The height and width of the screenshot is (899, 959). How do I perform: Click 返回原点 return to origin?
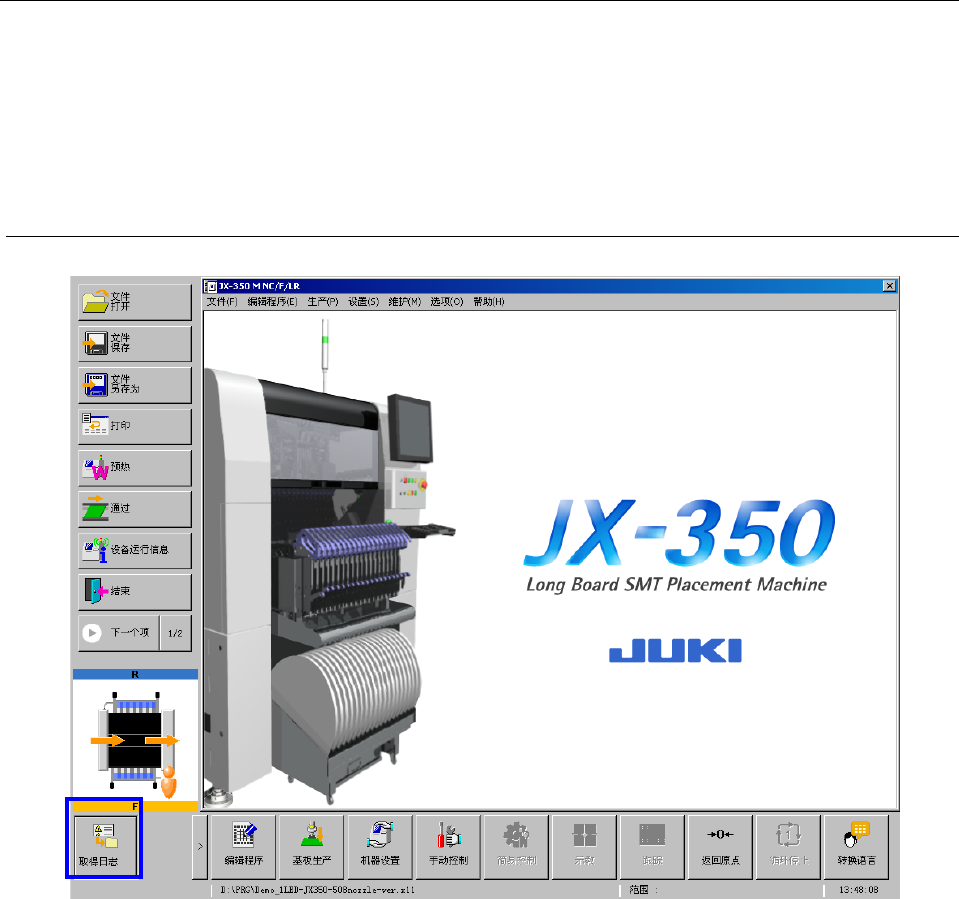[x=720, y=846]
